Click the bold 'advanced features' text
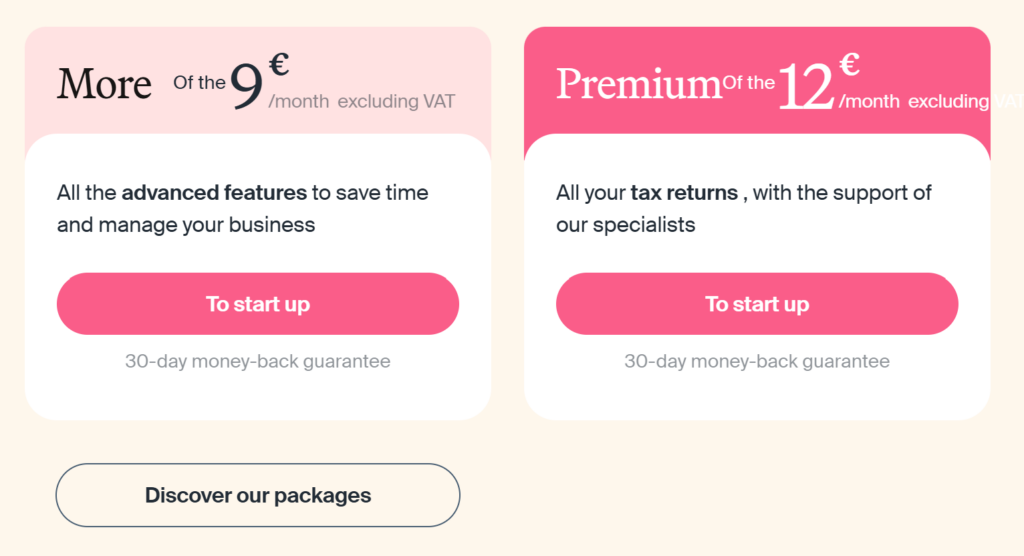 pos(214,192)
